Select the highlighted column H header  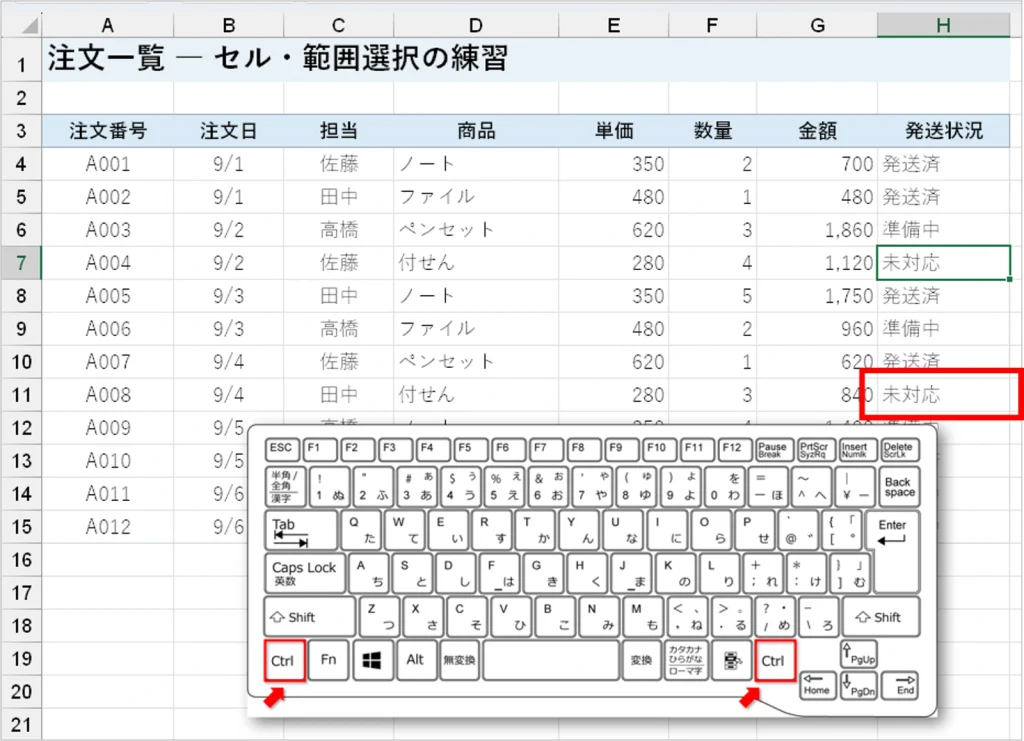tap(944, 25)
